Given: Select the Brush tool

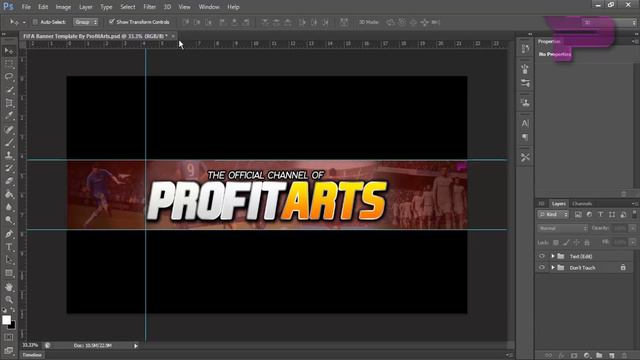Looking at the screenshot, I should click(9, 142).
